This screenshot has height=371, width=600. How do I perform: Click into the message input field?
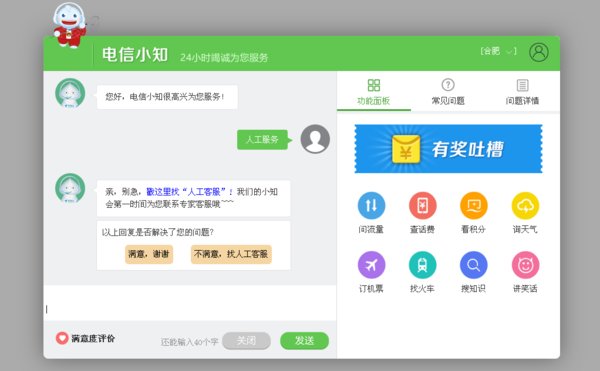coord(190,303)
